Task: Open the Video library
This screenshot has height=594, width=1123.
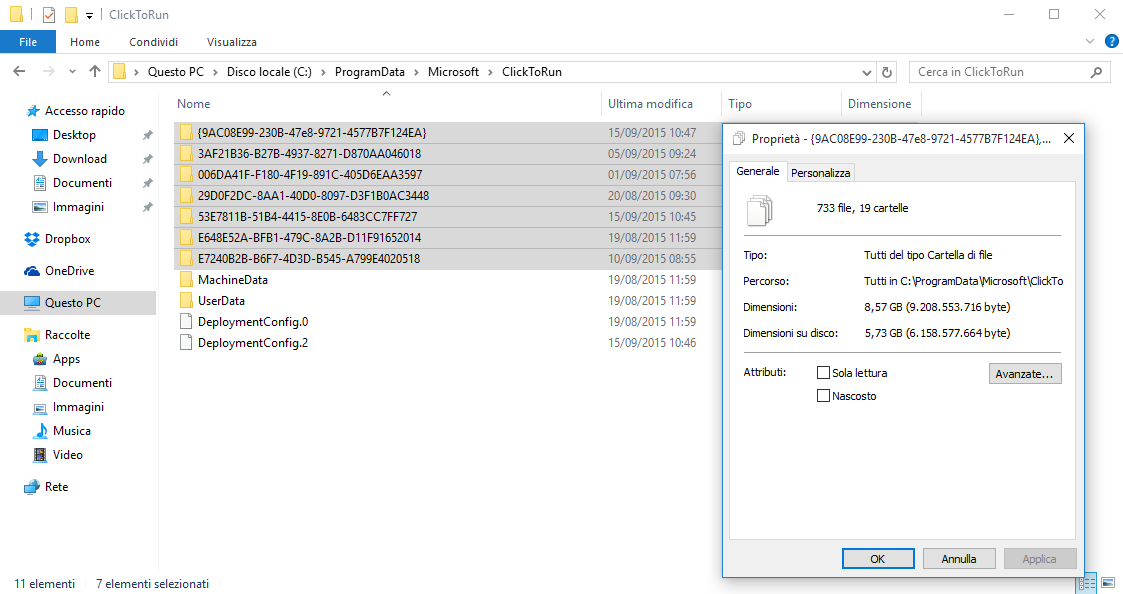Action: pyautogui.click(x=67, y=454)
